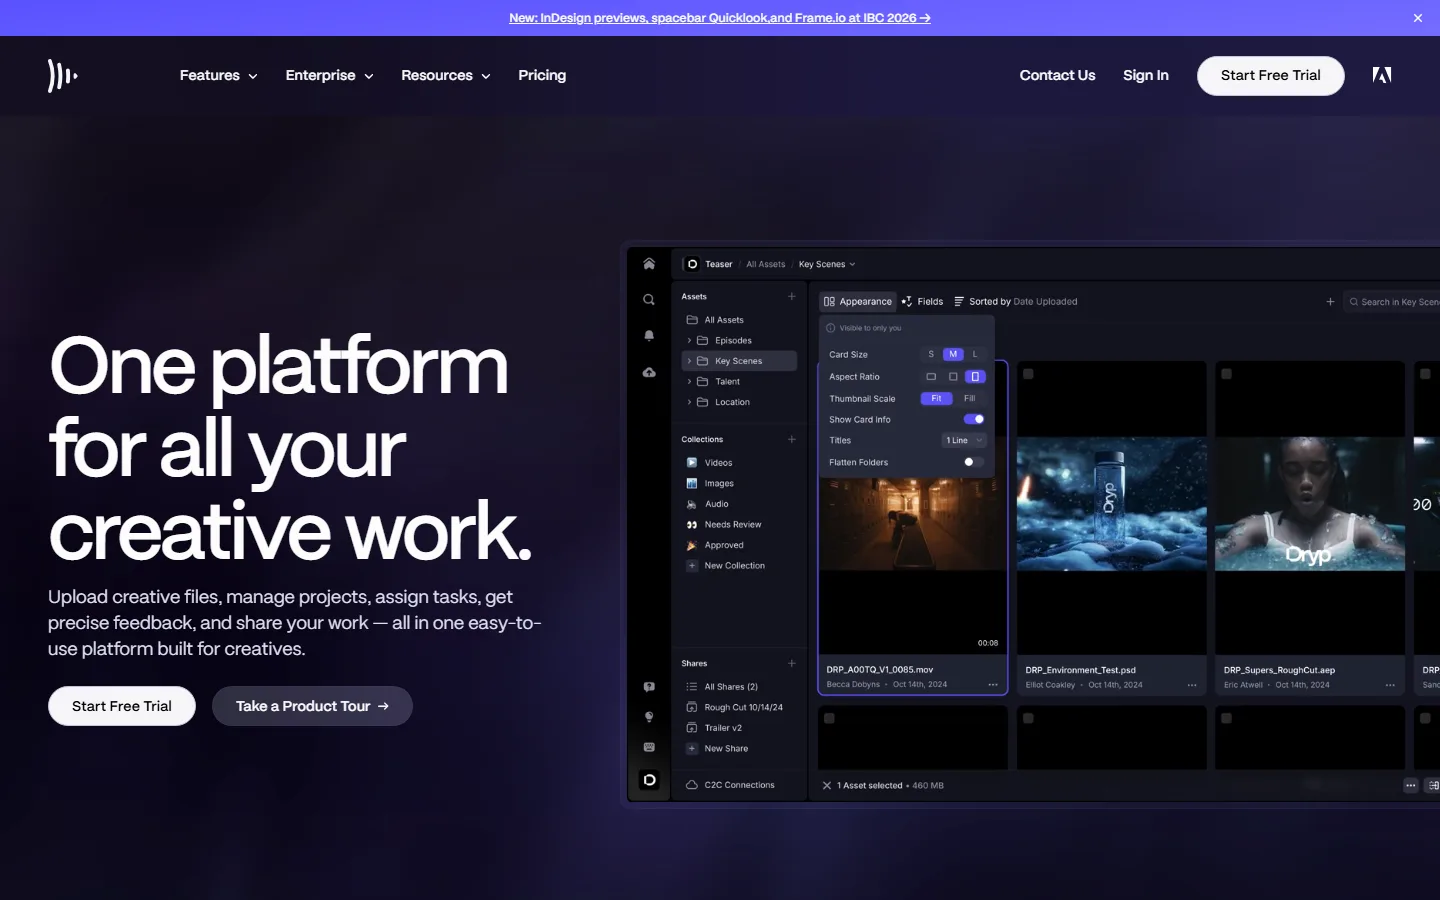Go to the Pricing page

point(542,75)
